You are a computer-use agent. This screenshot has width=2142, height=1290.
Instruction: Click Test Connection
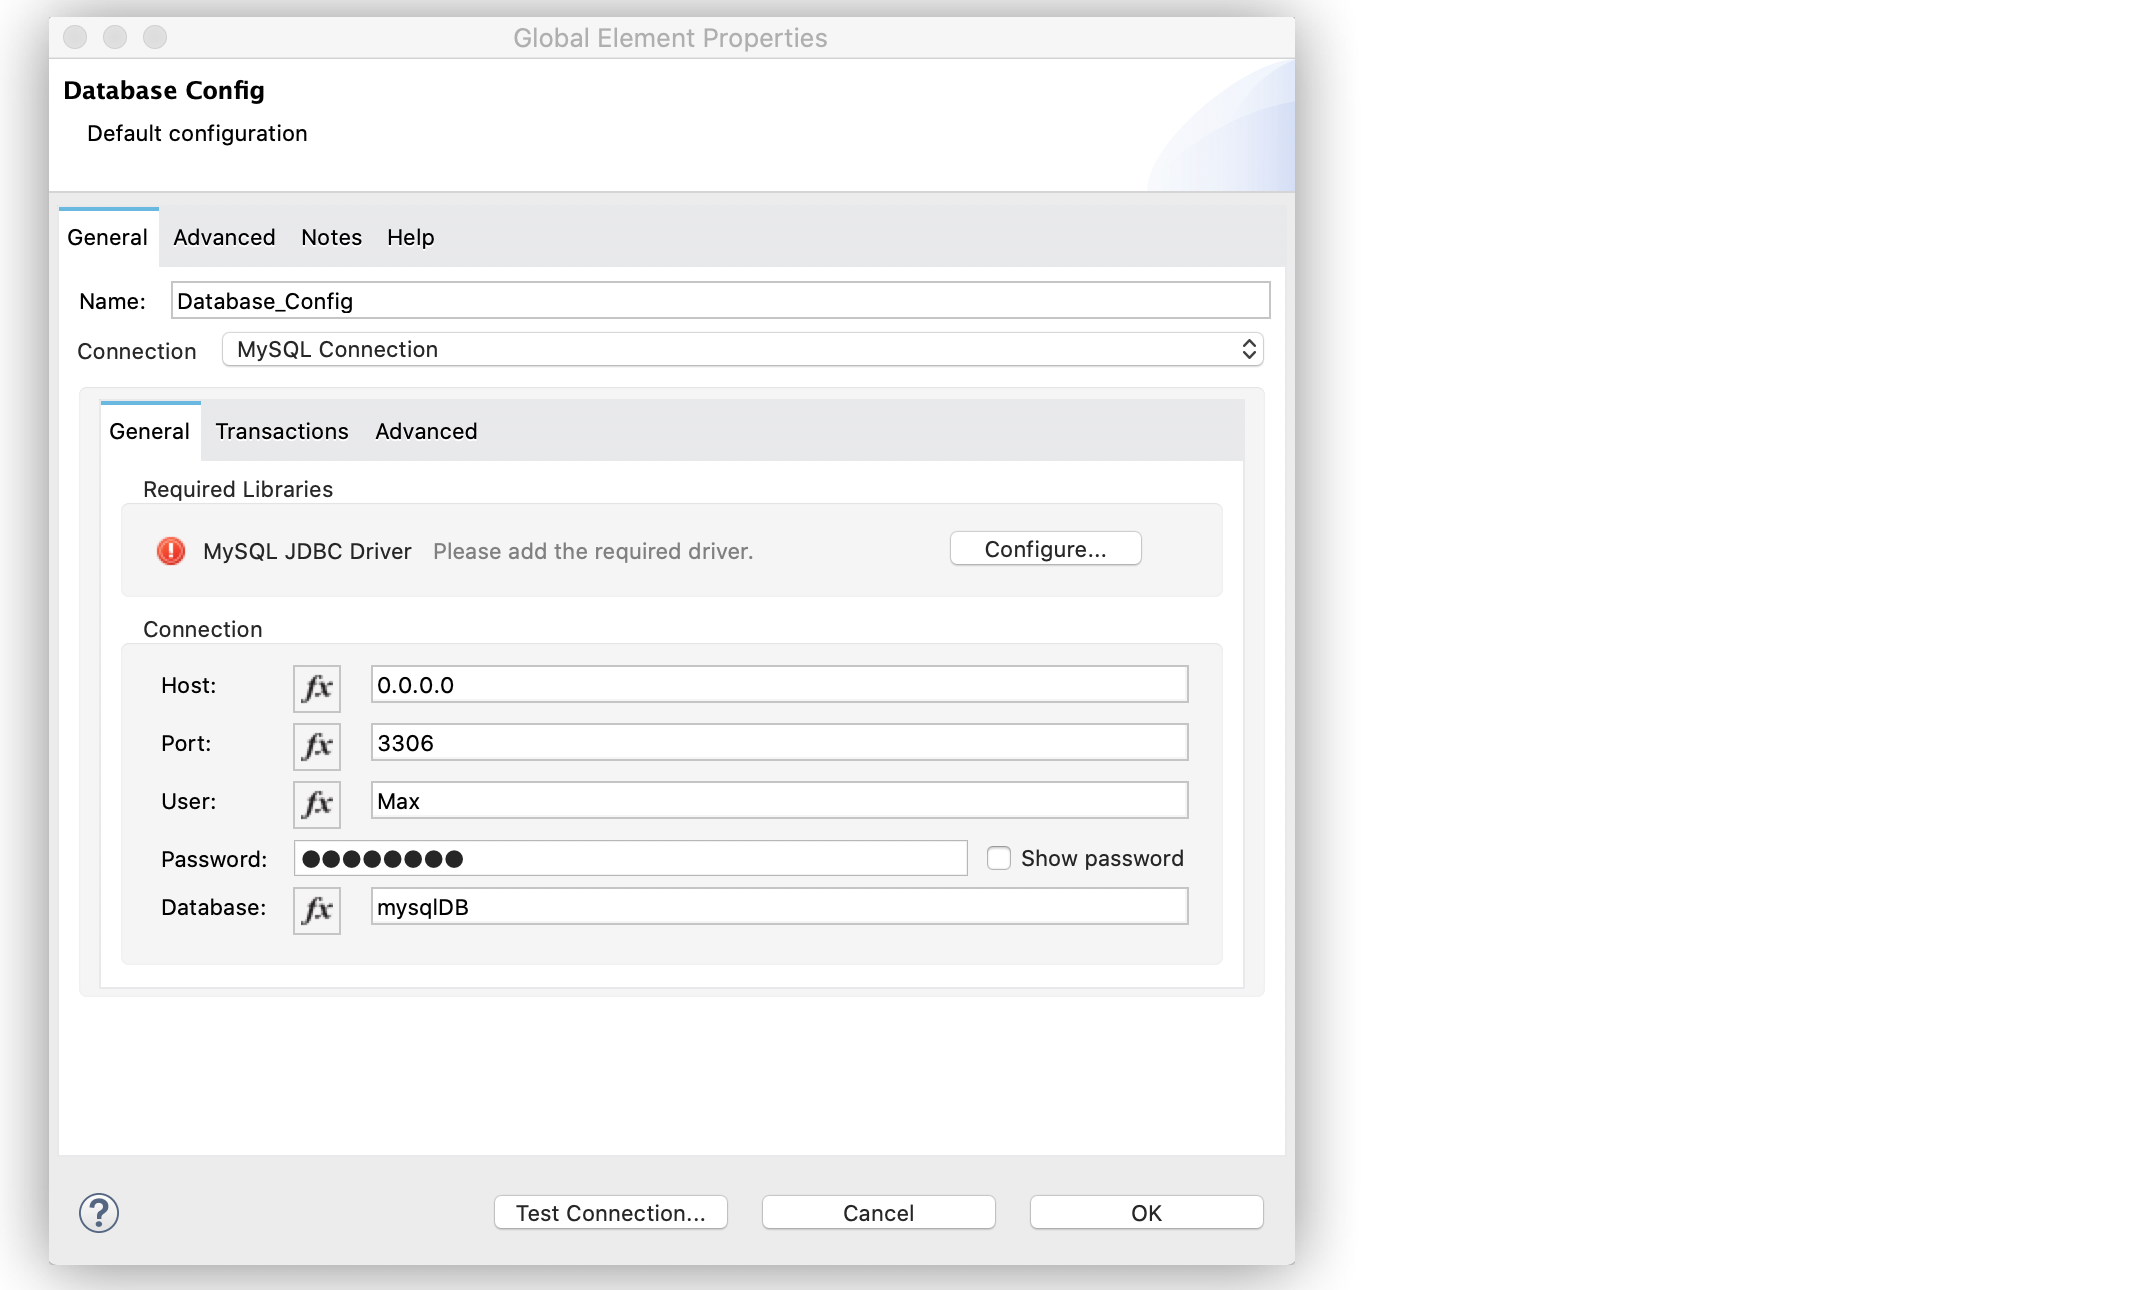tap(610, 1212)
